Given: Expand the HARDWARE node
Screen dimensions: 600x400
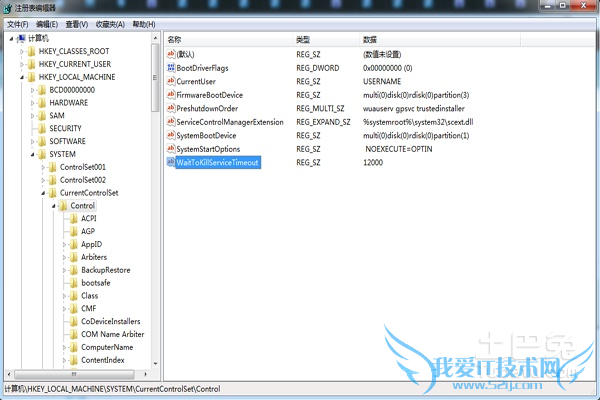Looking at the screenshot, I should click(33, 103).
